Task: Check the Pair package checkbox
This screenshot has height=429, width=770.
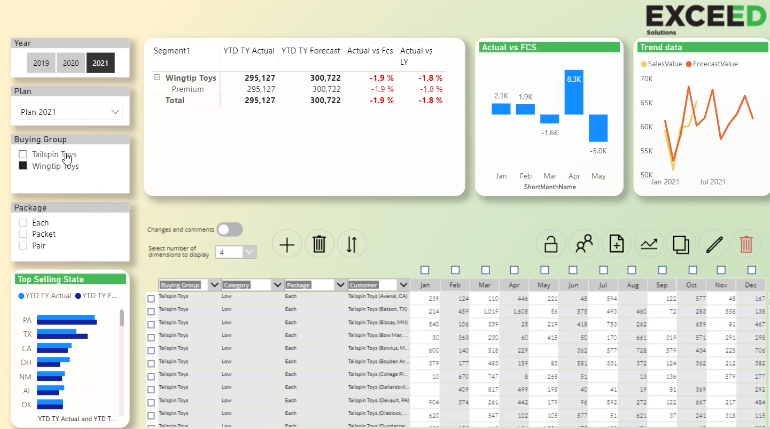Action: pos(23,245)
